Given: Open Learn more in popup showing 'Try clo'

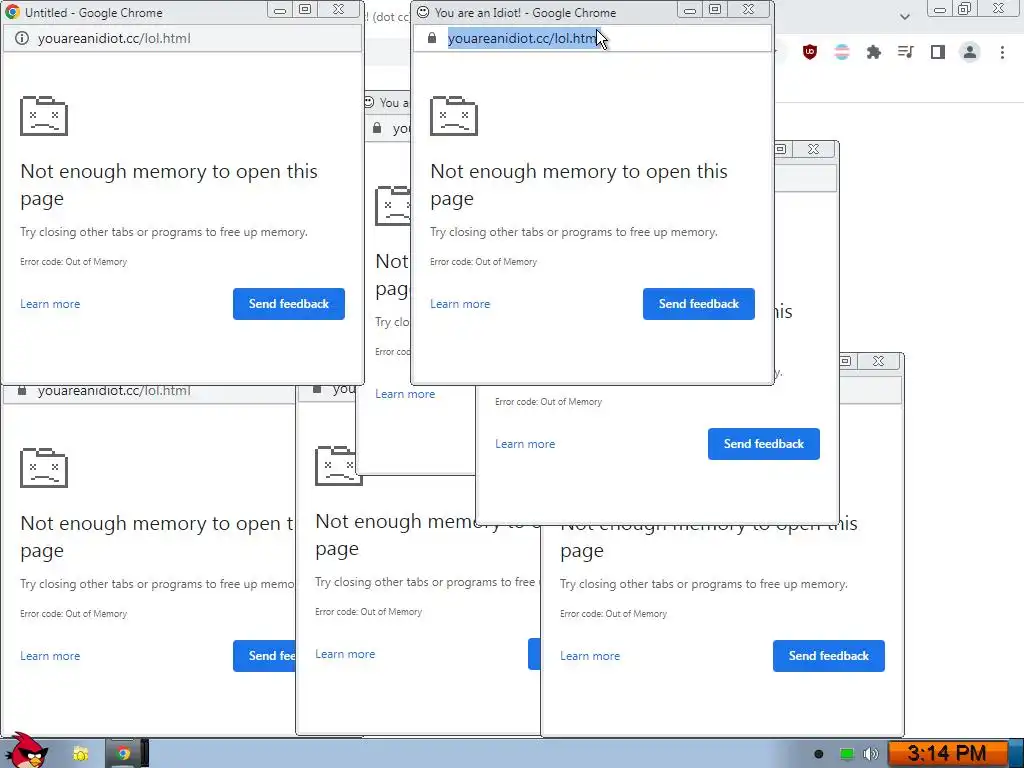Looking at the screenshot, I should [405, 394].
